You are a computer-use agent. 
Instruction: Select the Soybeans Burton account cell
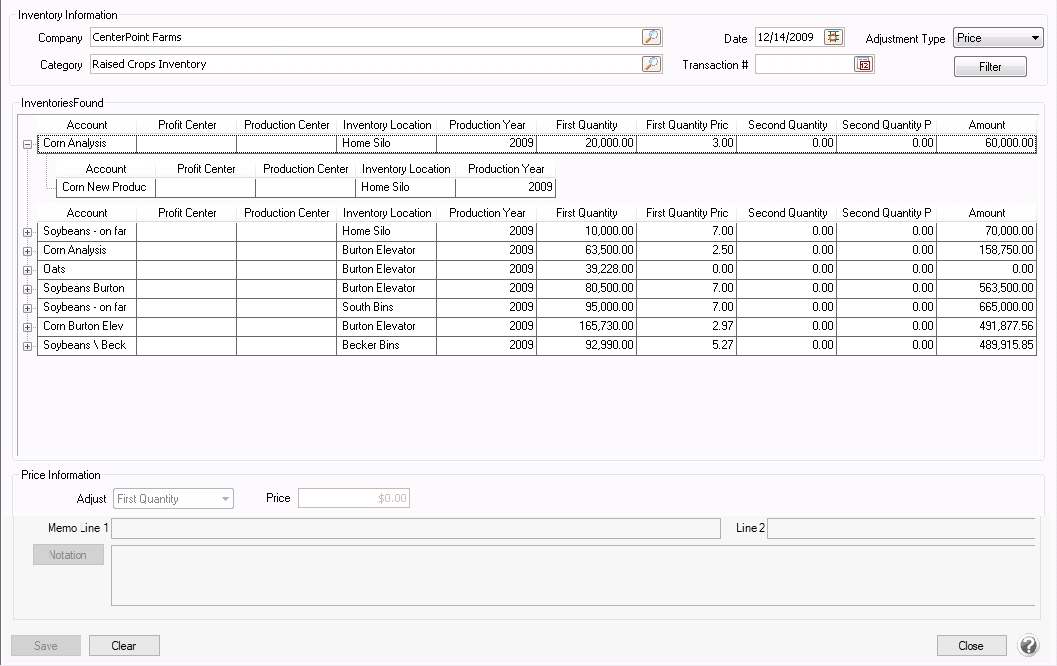(x=87, y=288)
